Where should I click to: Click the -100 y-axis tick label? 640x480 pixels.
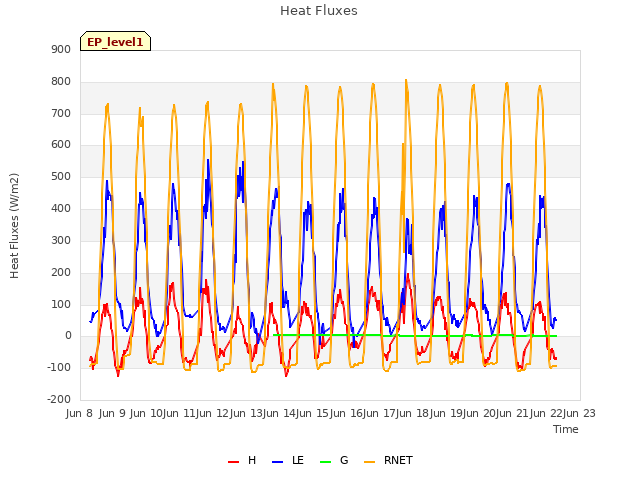coord(59,367)
